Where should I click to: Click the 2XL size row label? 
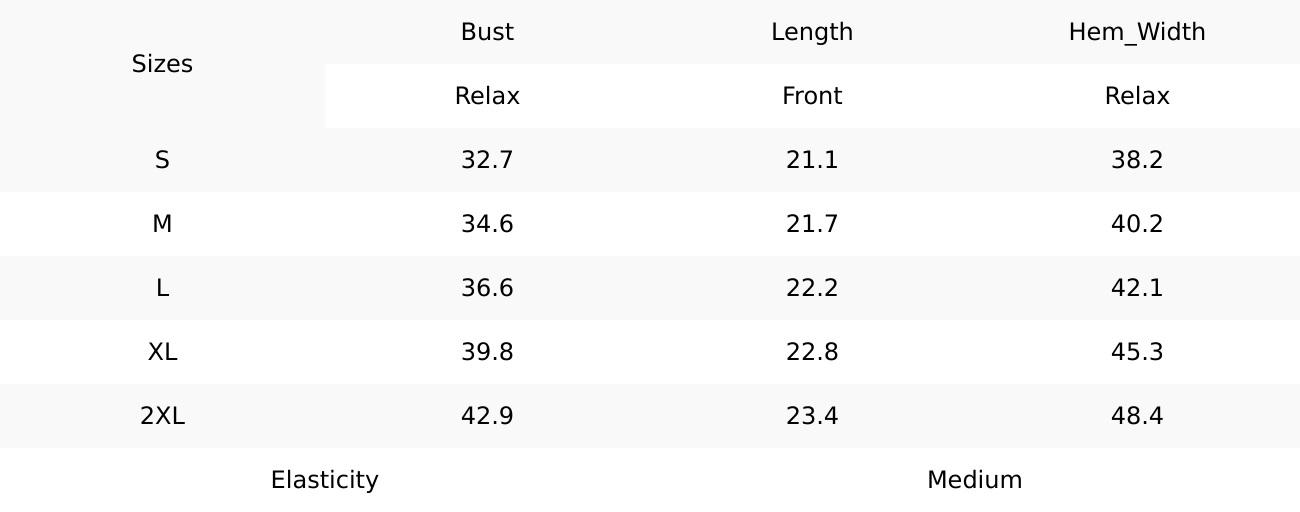pos(162,416)
